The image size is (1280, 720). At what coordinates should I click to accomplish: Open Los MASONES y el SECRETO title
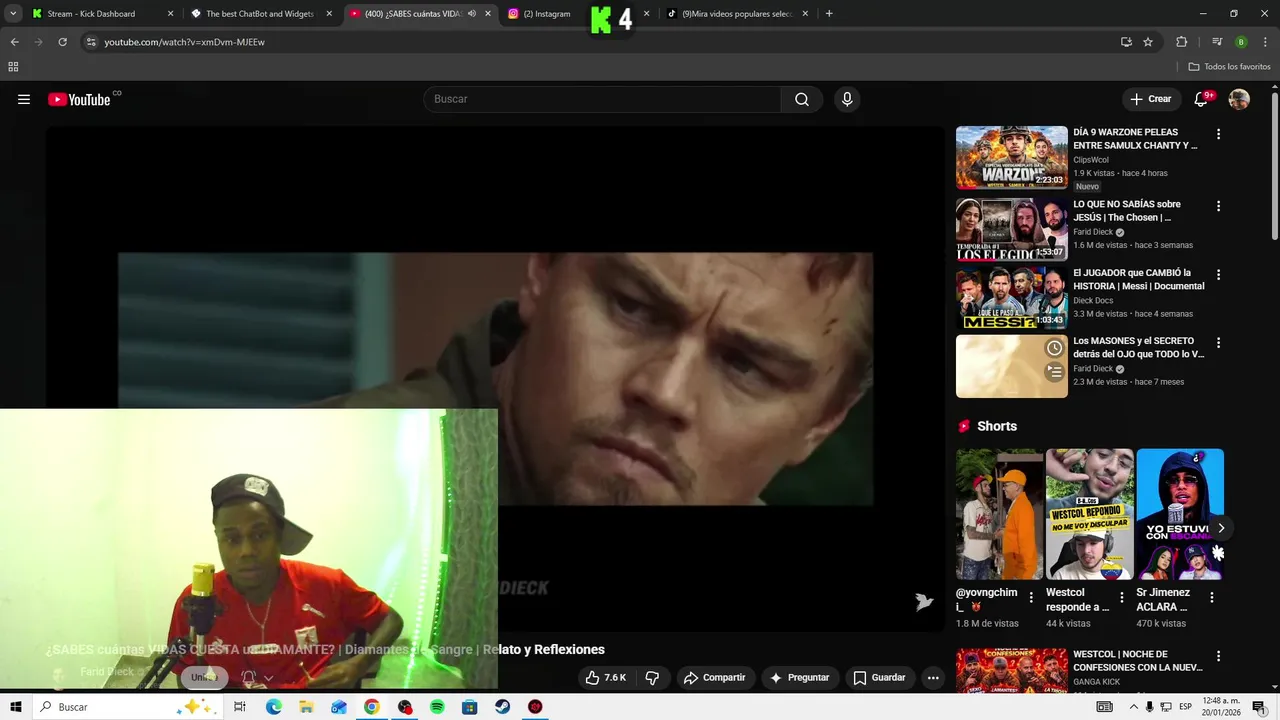[x=1139, y=347]
